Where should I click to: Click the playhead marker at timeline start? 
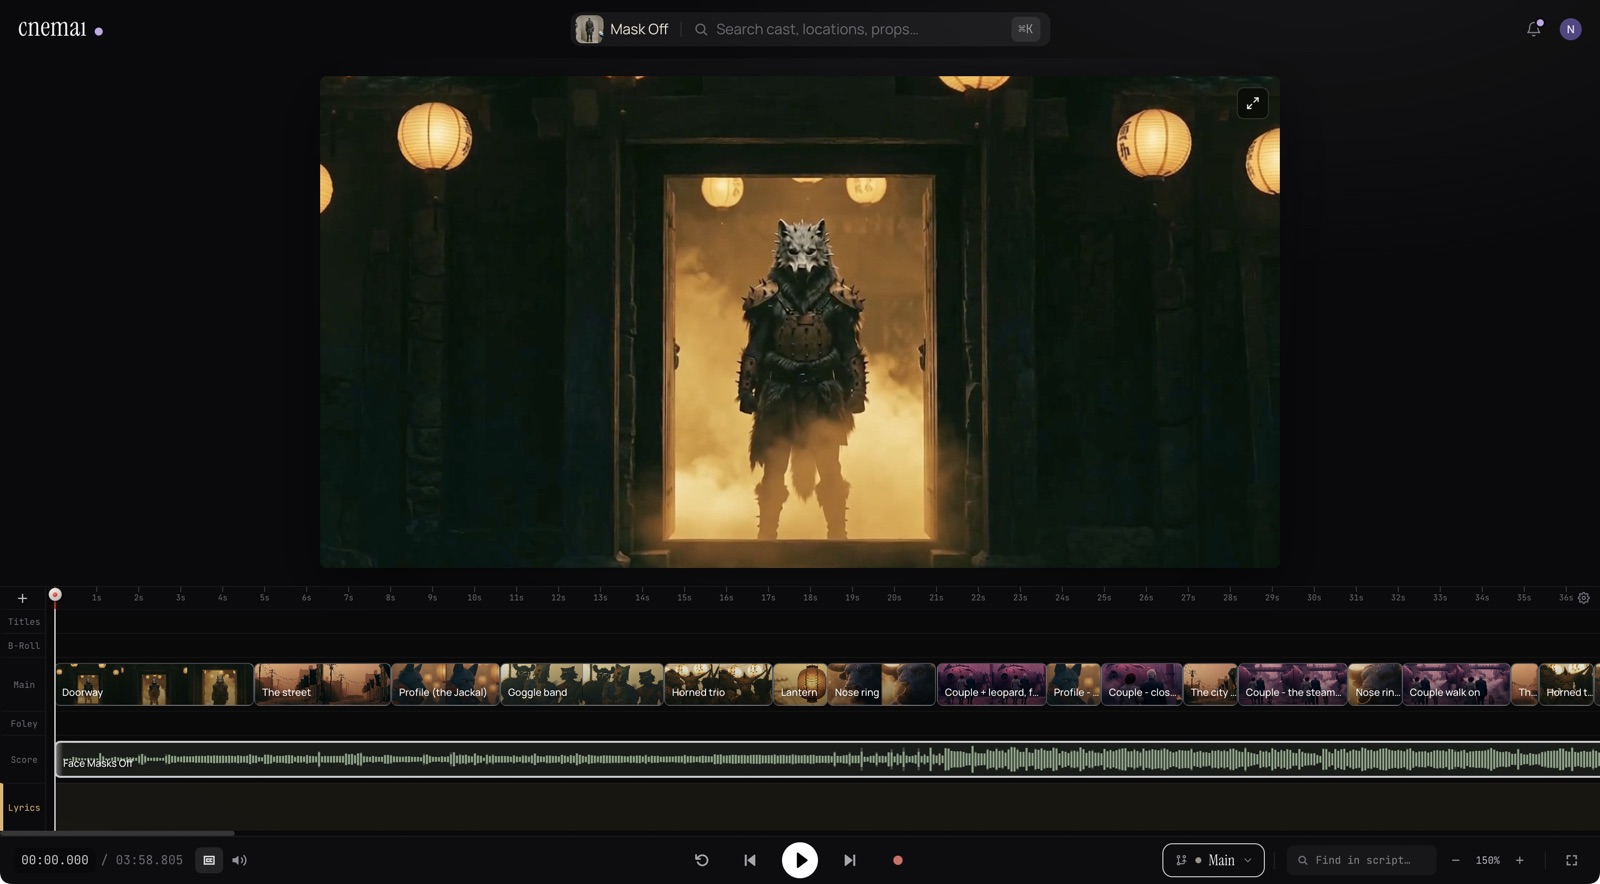point(55,595)
